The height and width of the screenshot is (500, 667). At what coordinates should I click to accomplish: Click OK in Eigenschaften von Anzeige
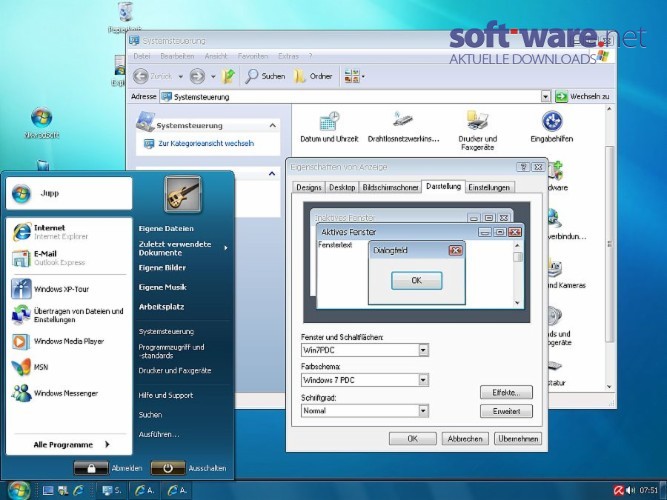[413, 438]
